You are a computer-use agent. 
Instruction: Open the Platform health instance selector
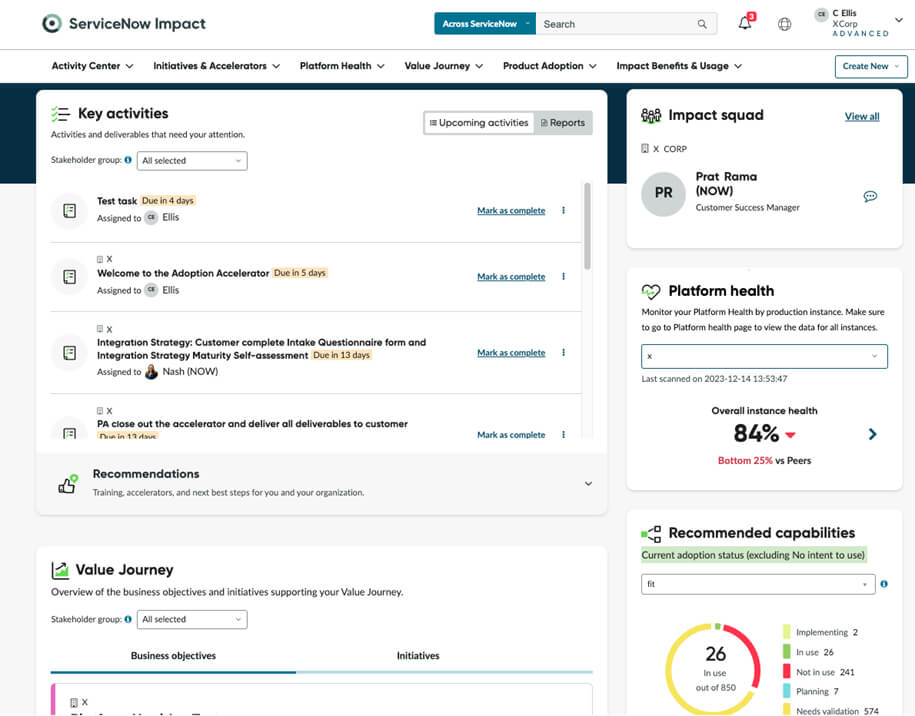click(763, 355)
